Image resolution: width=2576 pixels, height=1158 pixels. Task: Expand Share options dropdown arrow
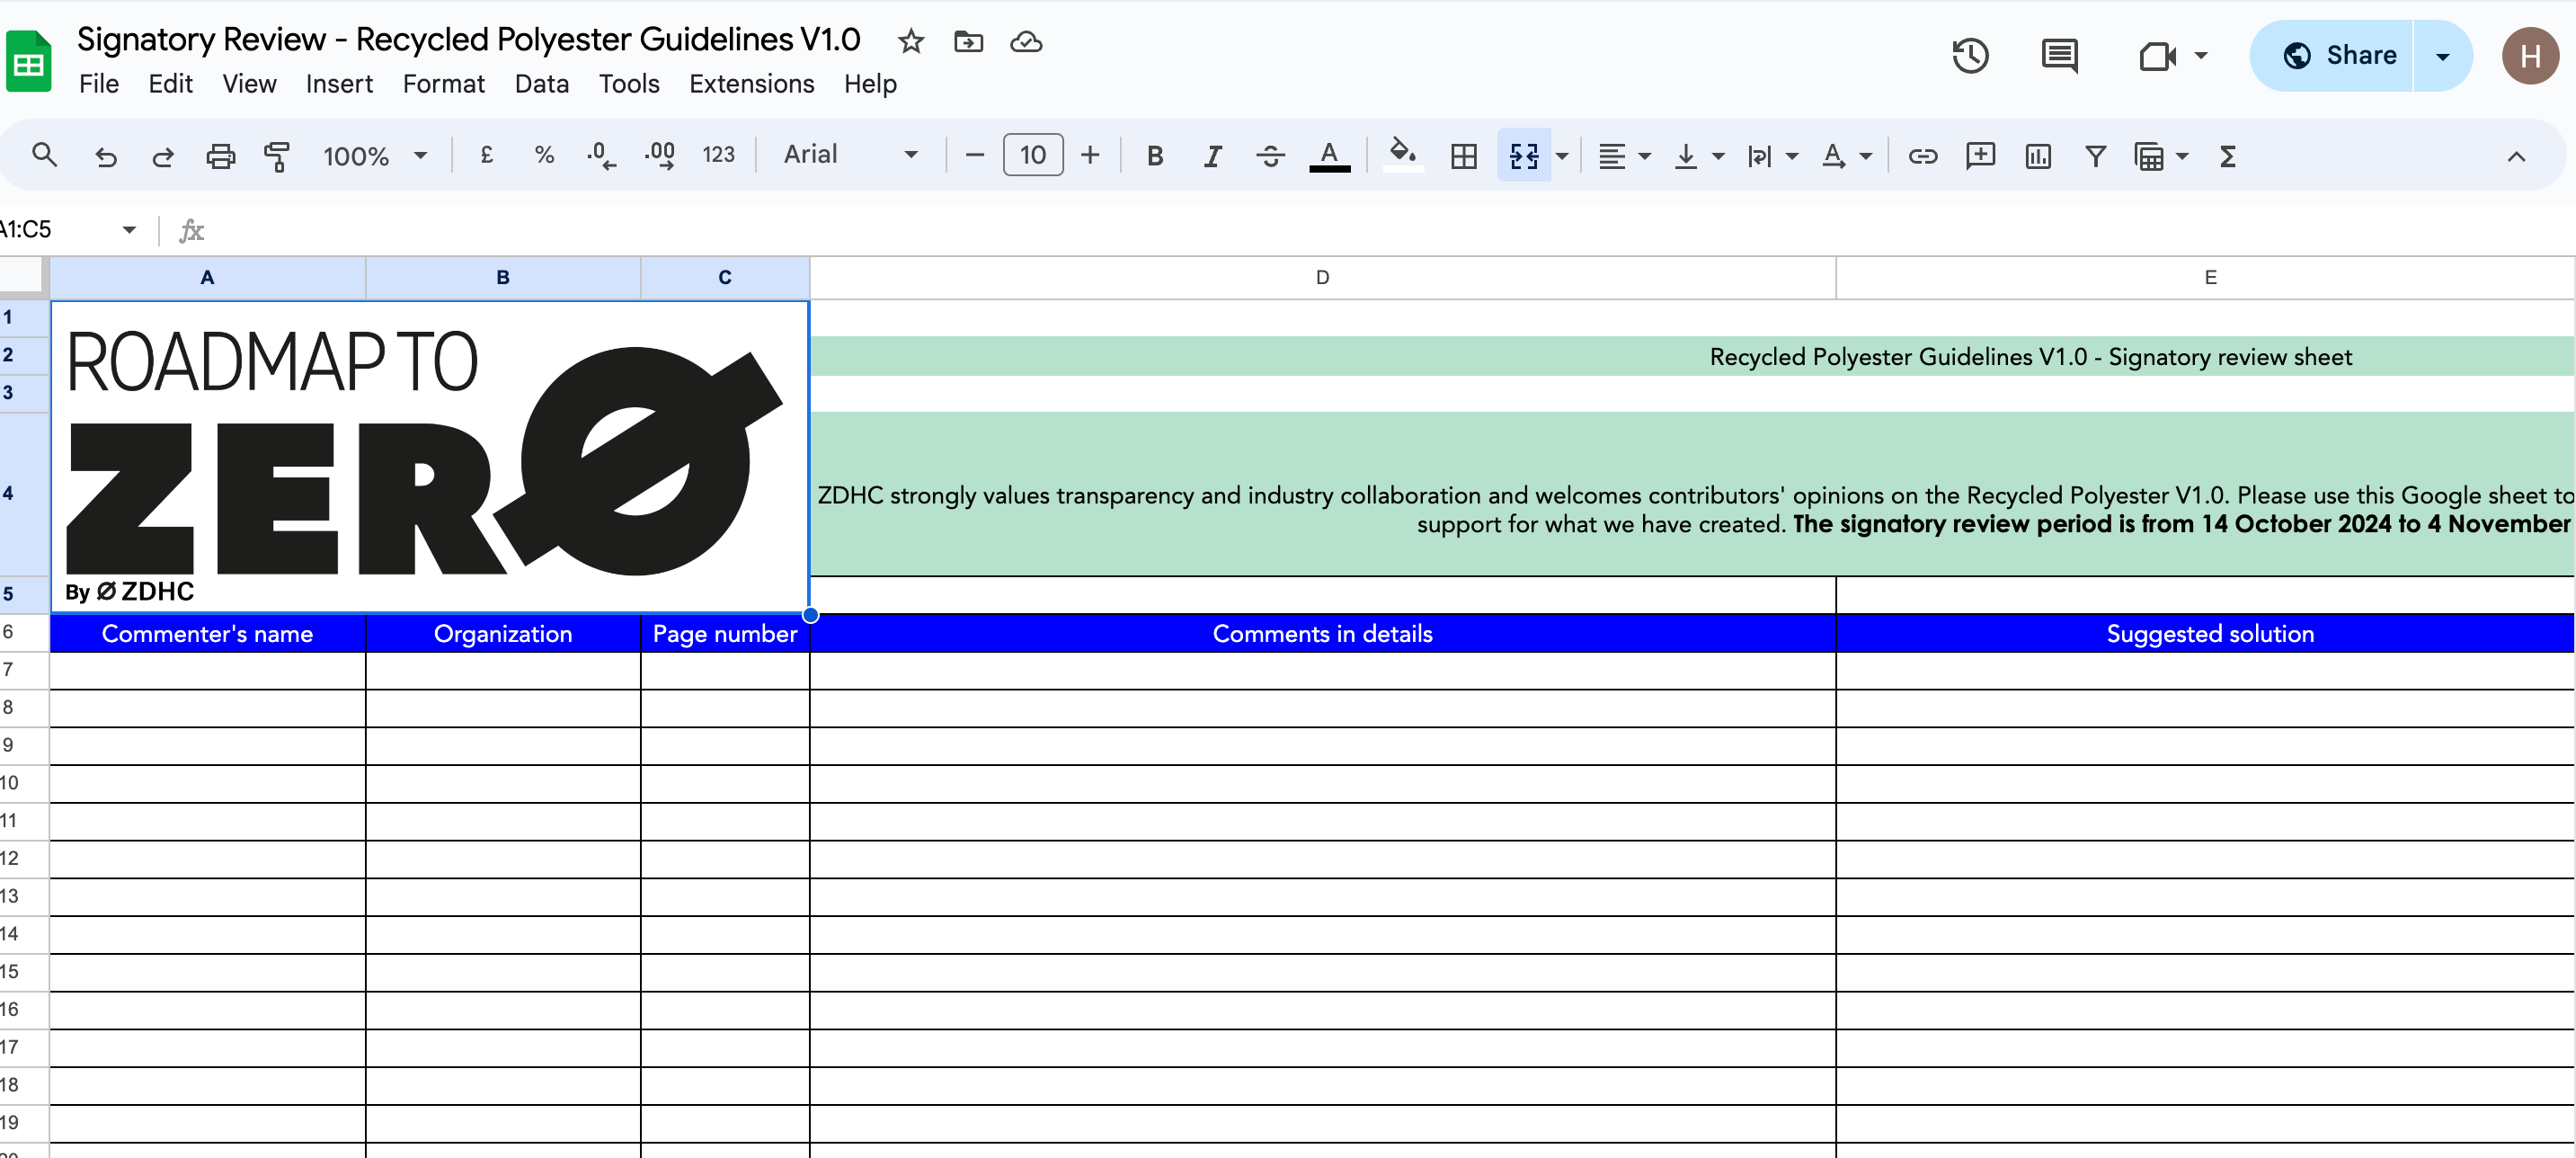coord(2442,55)
